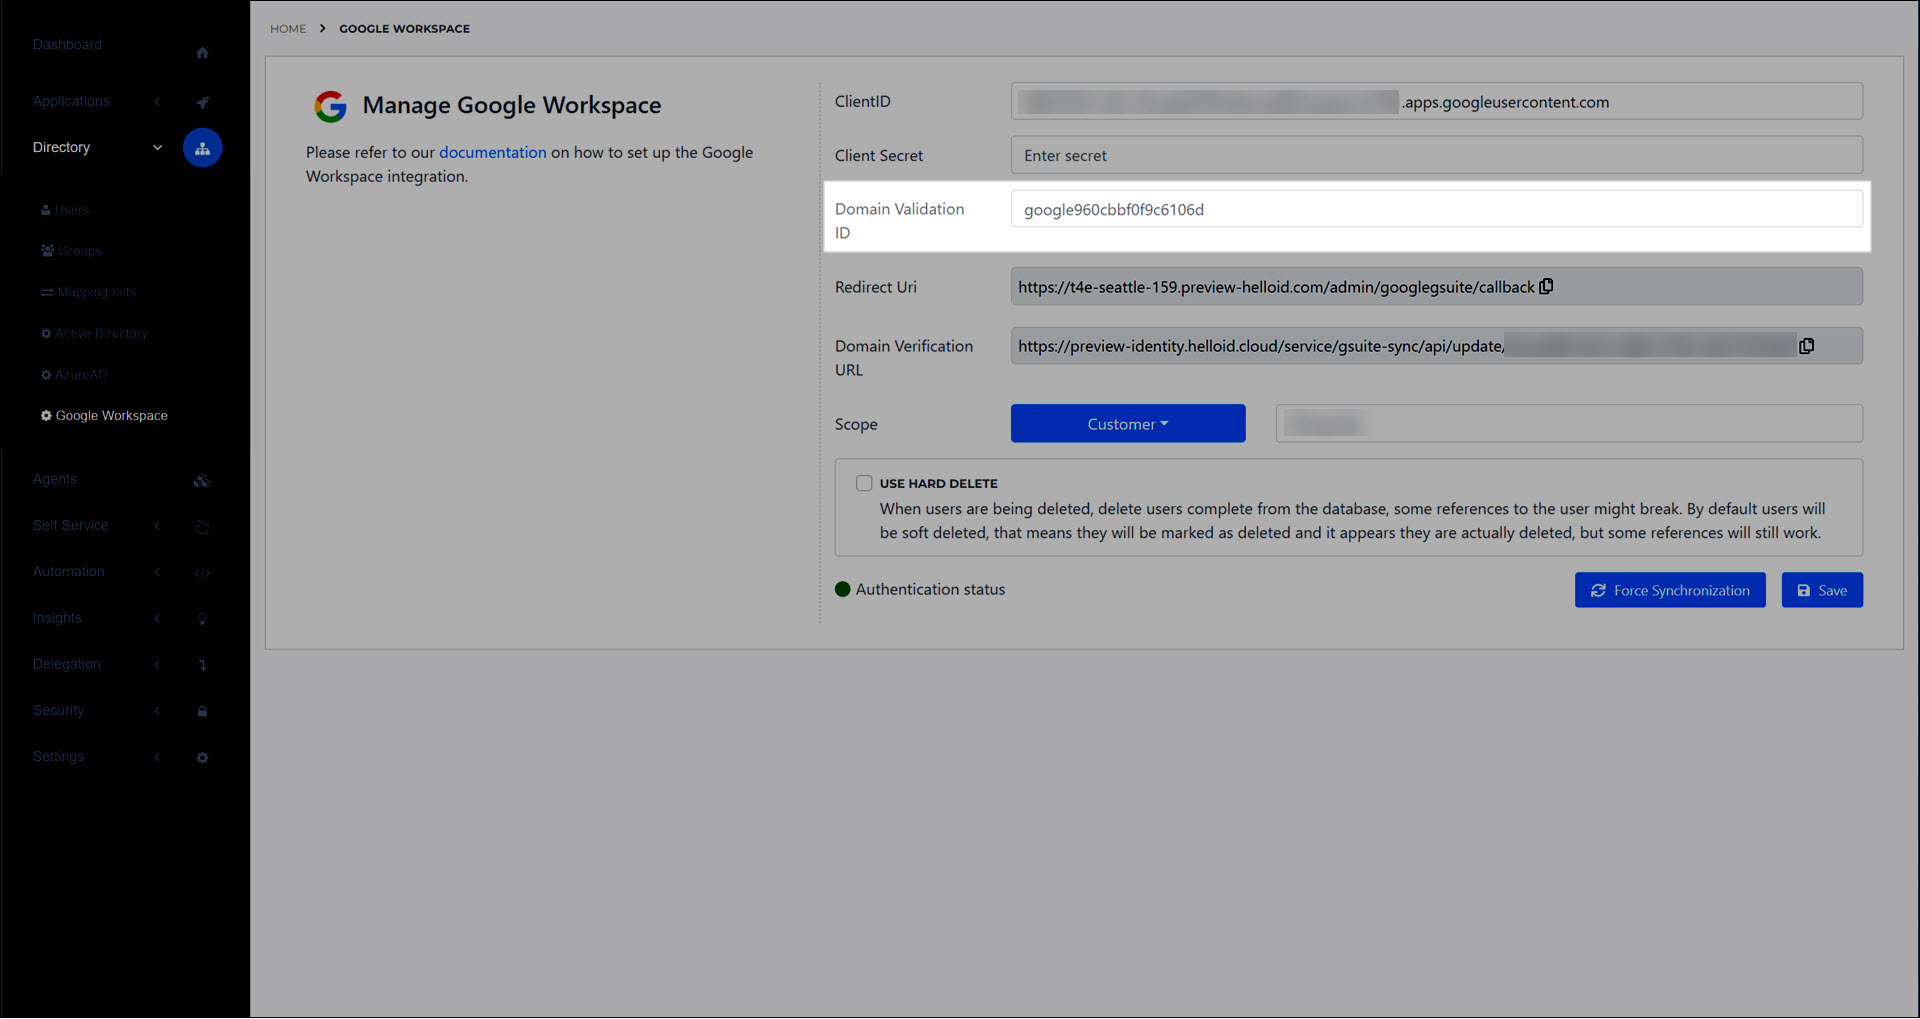Viewport: 1920px width, 1019px height.
Task: Expand the Insights menu chevron
Action: click(x=157, y=618)
